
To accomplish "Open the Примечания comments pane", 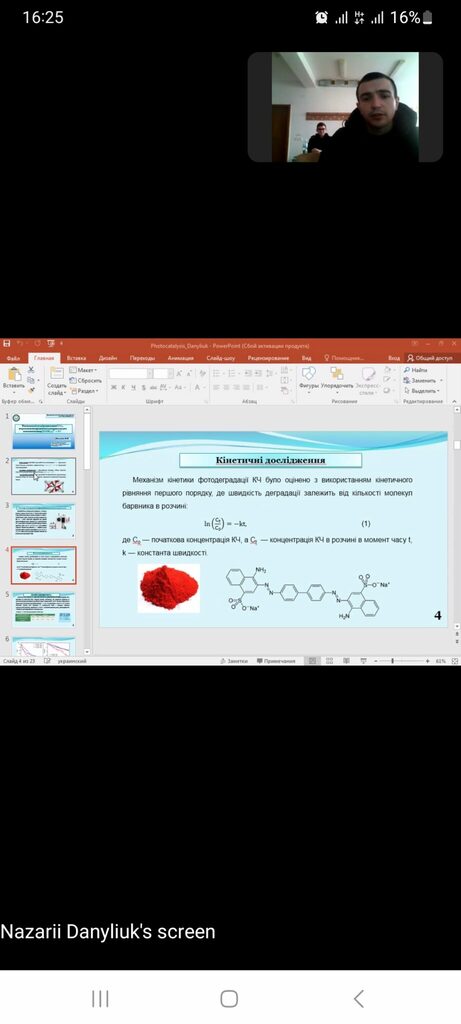I will click(276, 661).
